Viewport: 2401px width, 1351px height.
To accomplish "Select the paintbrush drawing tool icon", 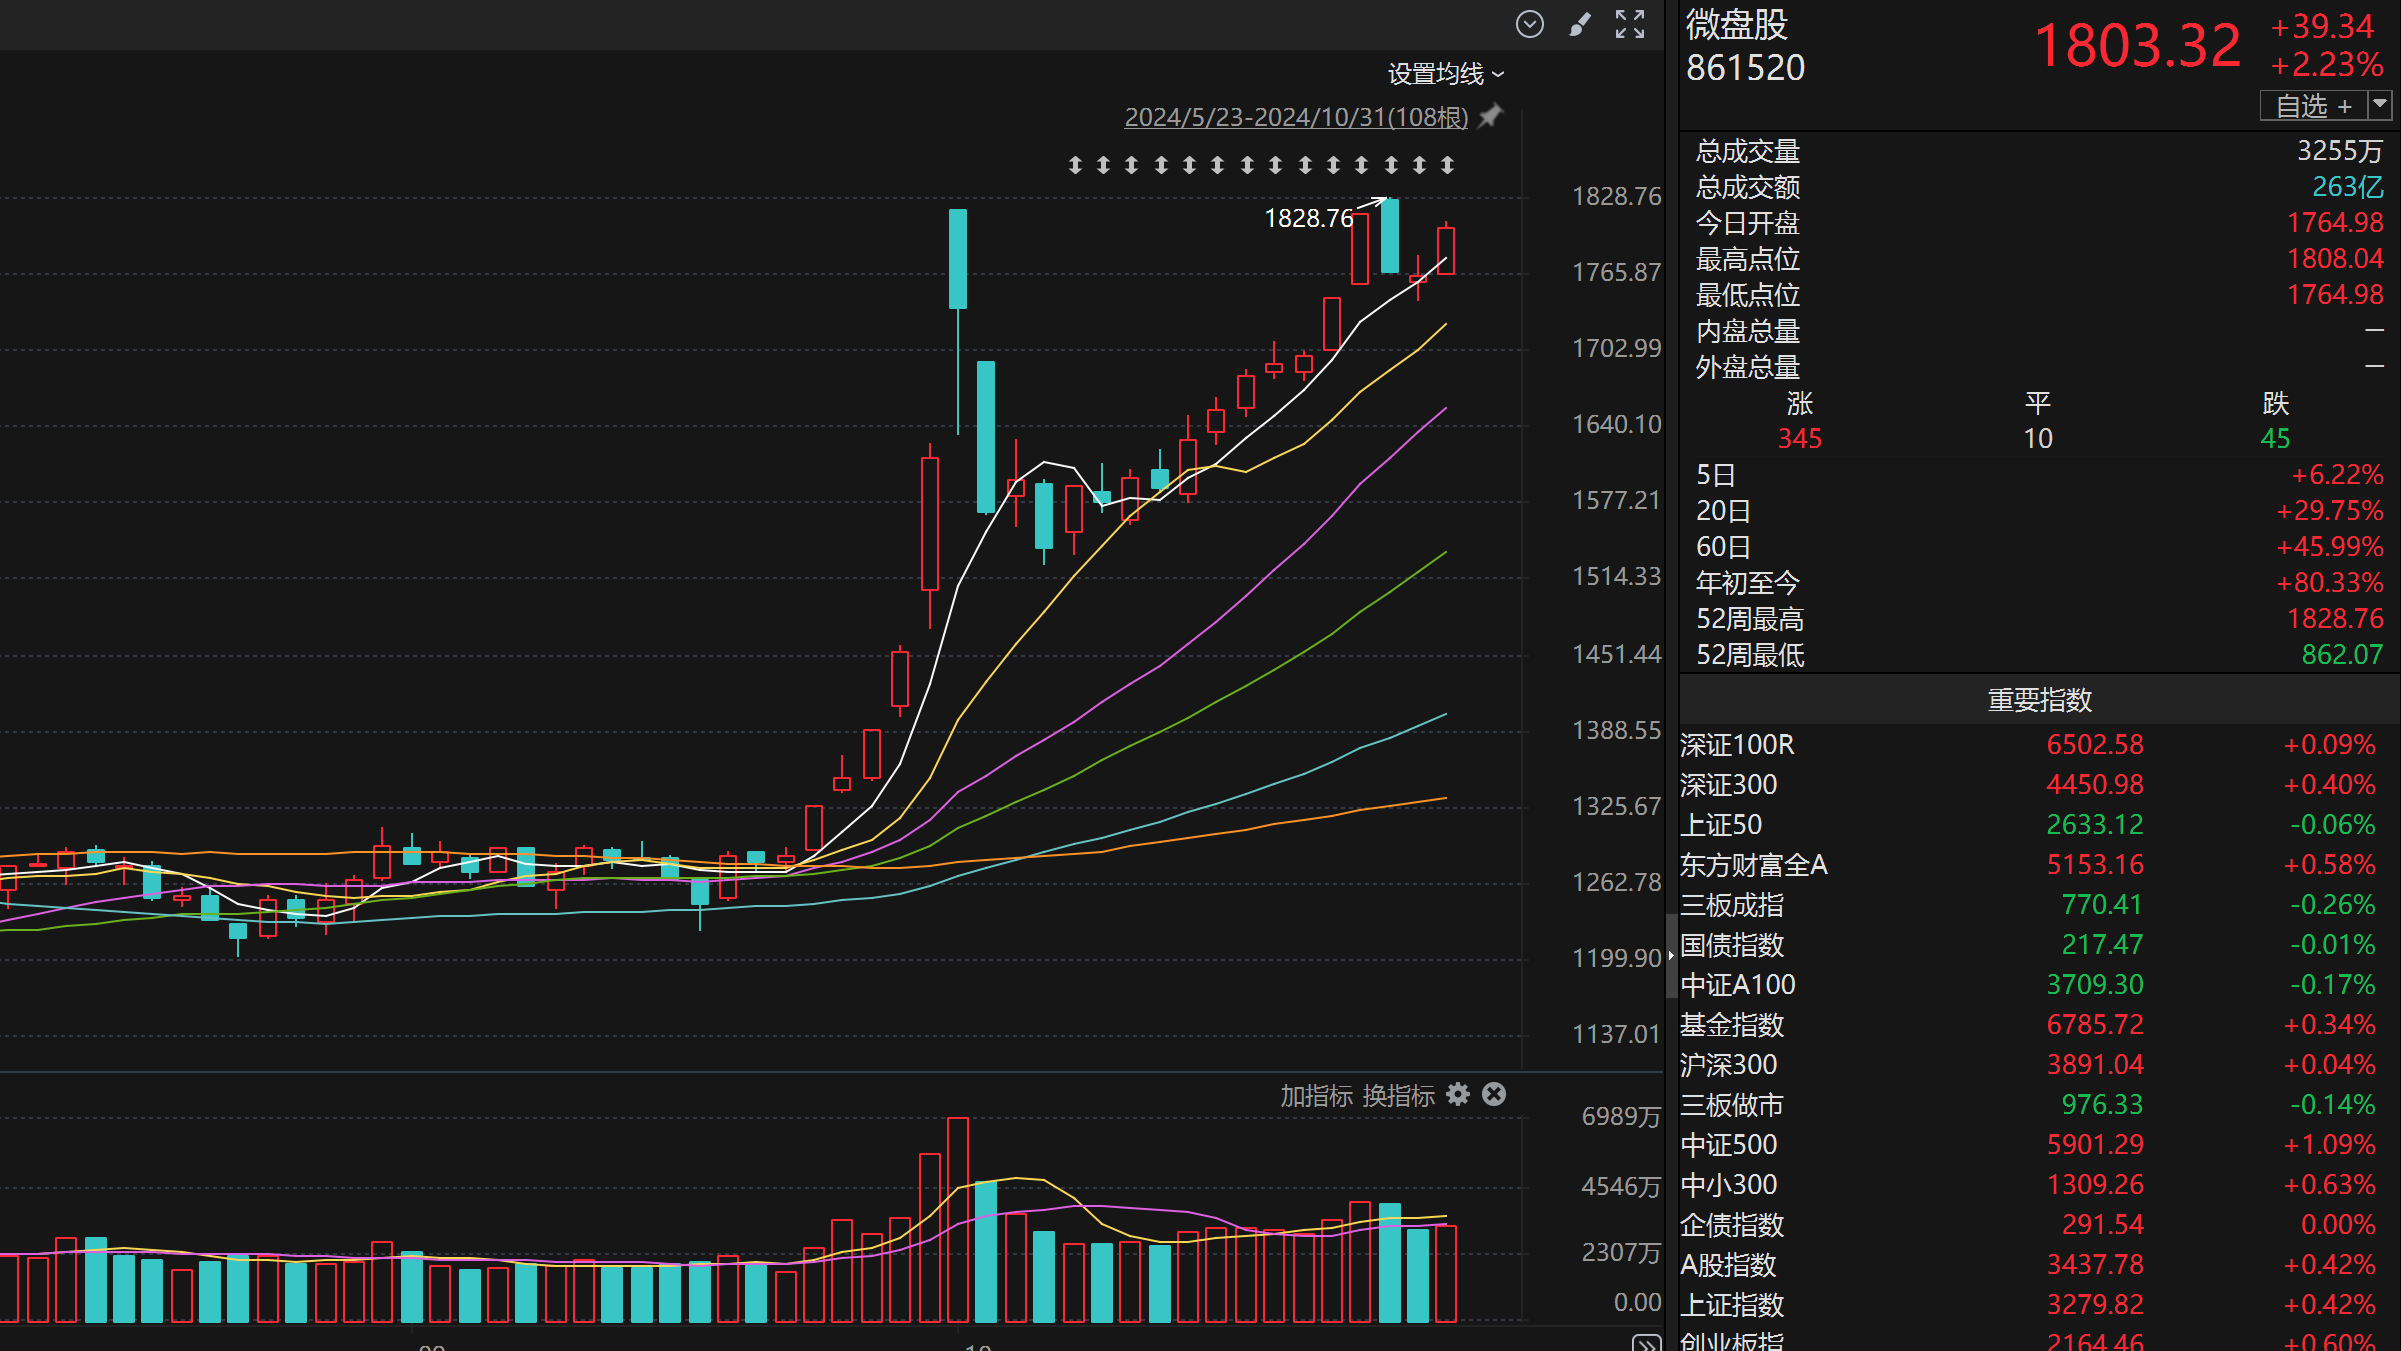I will tap(1580, 24).
